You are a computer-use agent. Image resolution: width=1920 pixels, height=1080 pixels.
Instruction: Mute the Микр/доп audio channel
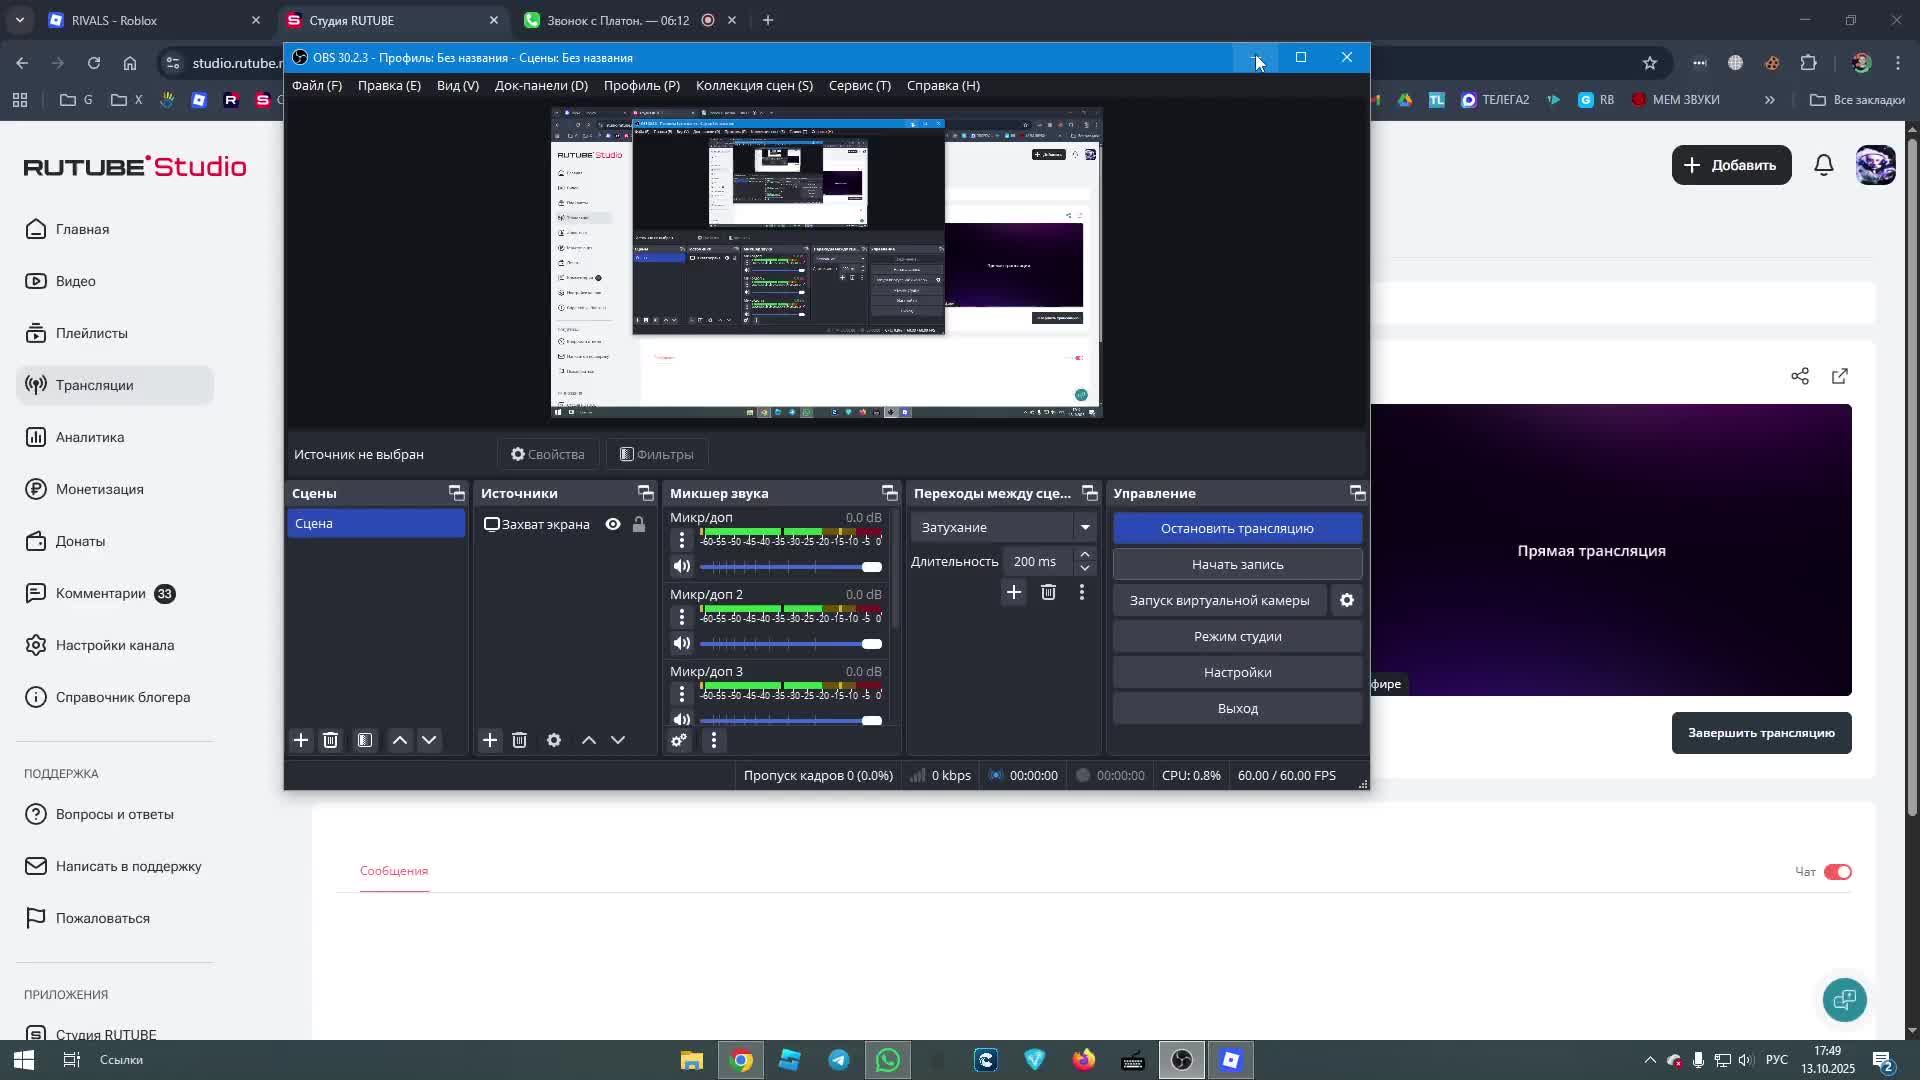[682, 566]
